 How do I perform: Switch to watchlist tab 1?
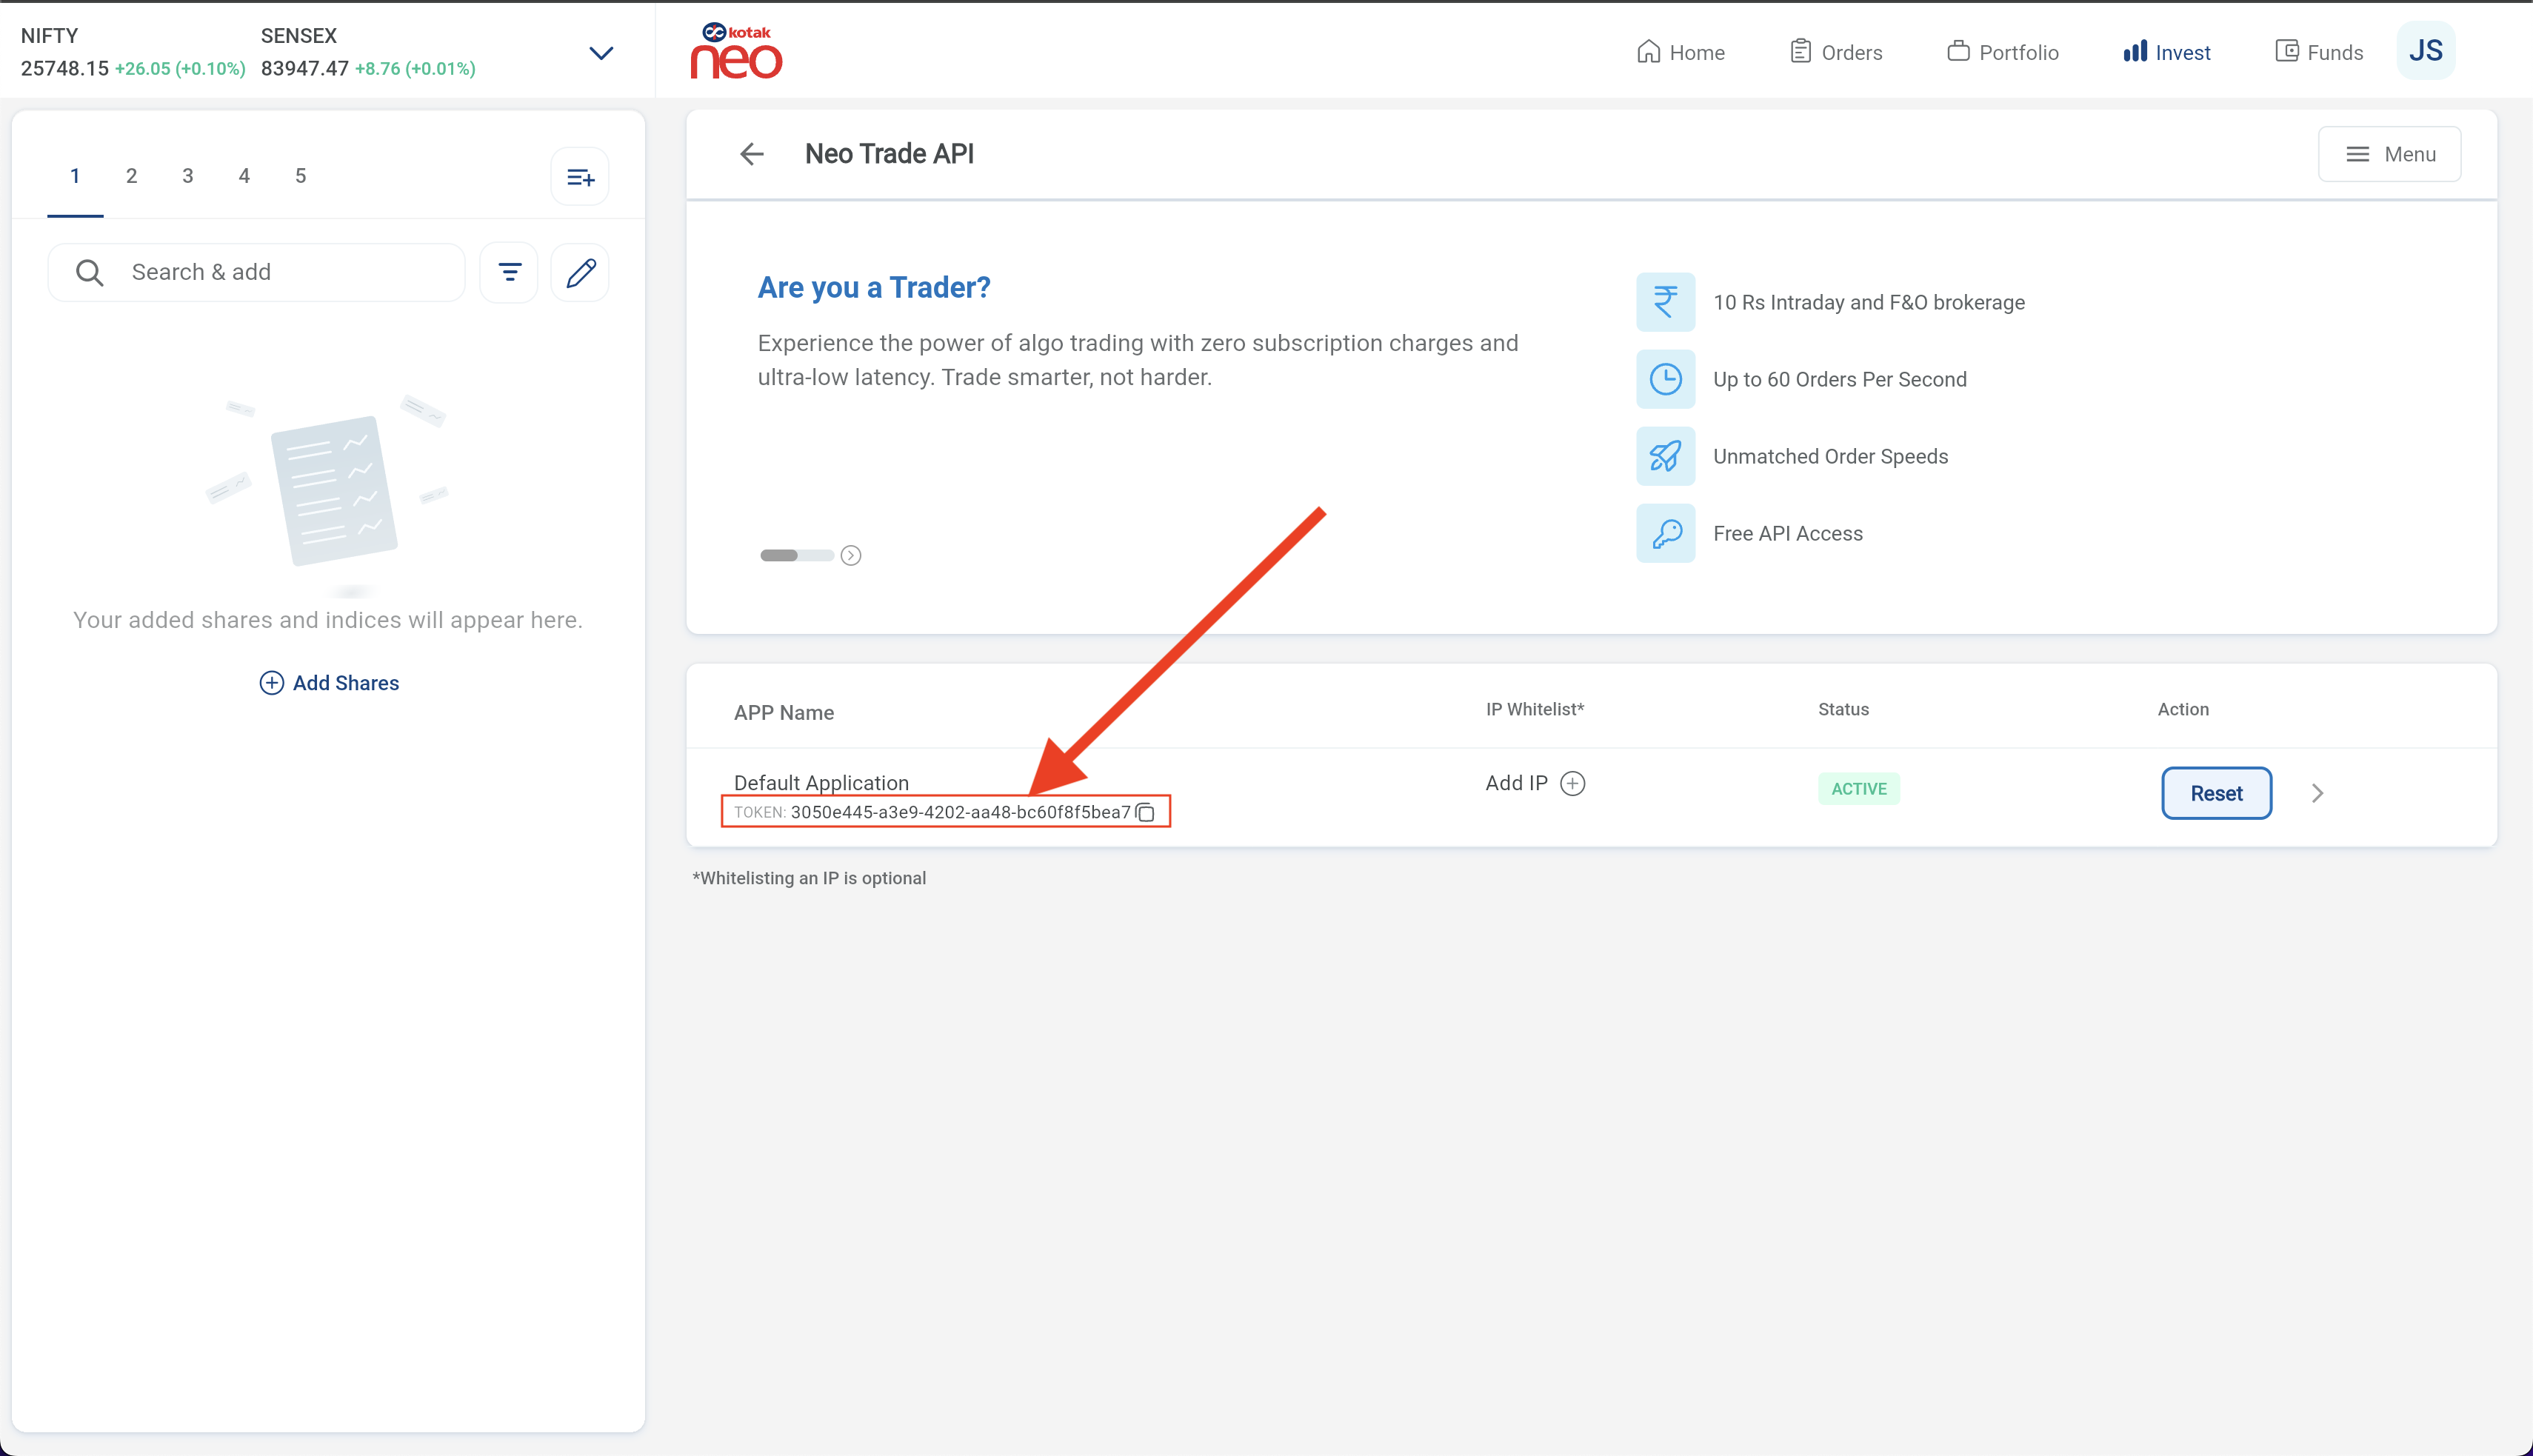click(75, 176)
